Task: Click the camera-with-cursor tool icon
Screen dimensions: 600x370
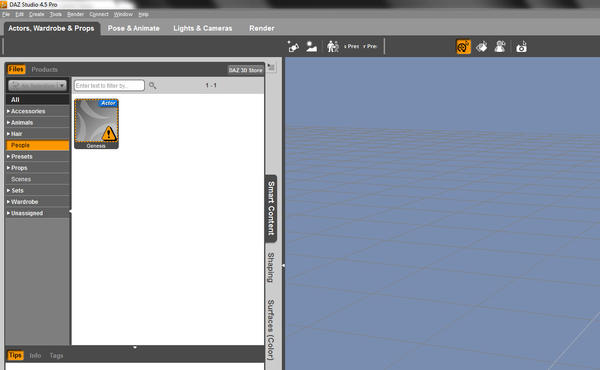Action: pos(521,47)
